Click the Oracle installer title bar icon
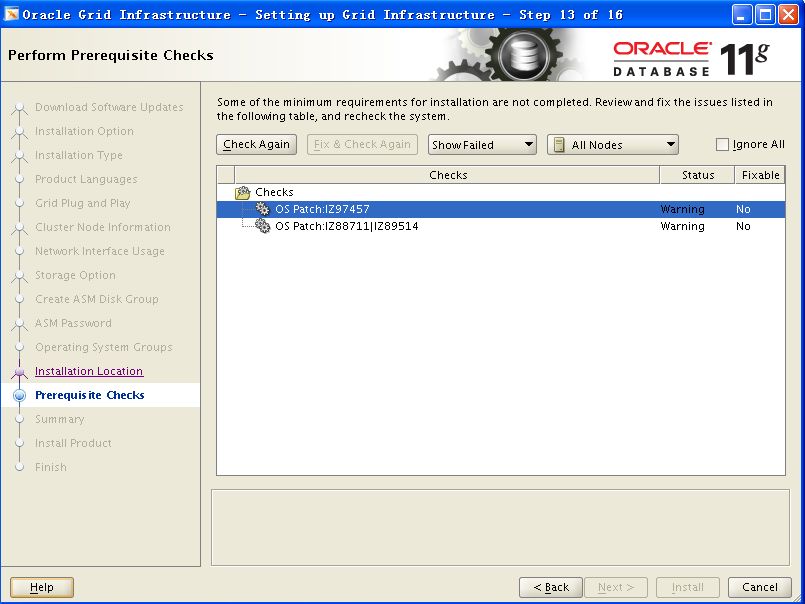Screen dimensions: 805x604 click(12, 14)
